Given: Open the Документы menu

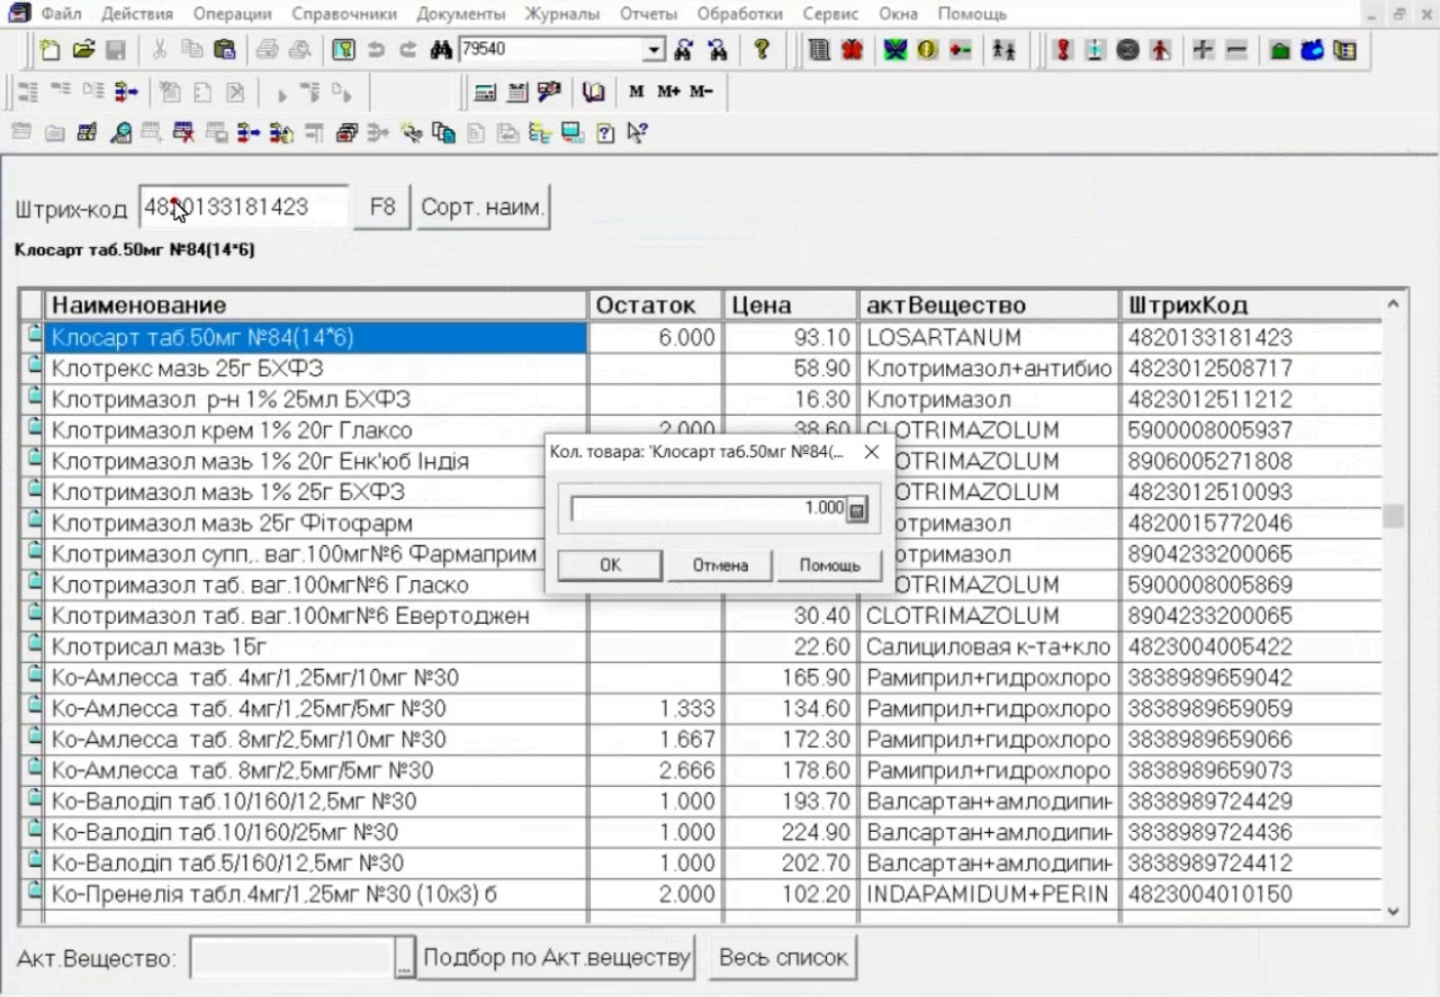Looking at the screenshot, I should (461, 14).
